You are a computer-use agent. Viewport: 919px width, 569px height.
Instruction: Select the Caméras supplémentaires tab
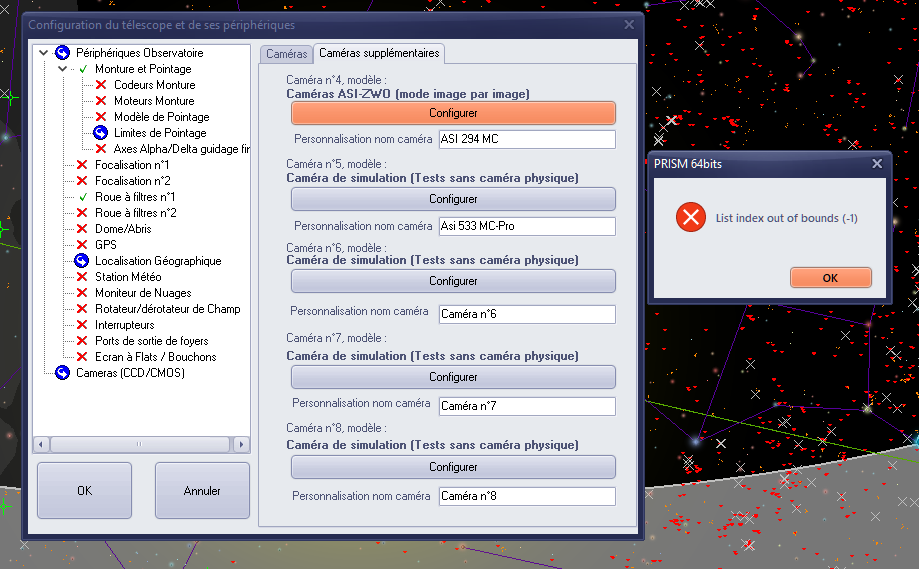pos(378,54)
